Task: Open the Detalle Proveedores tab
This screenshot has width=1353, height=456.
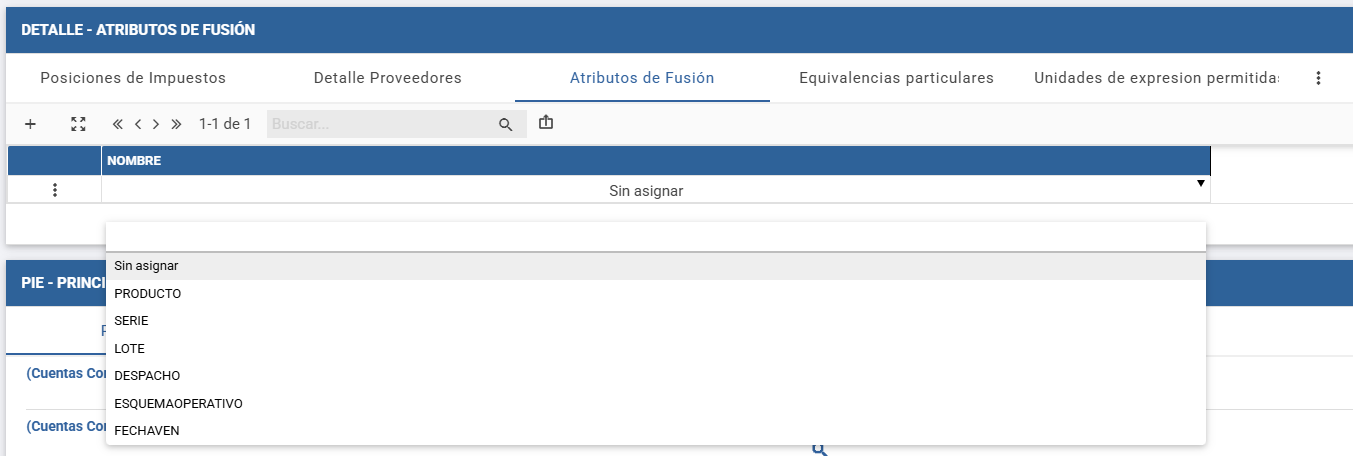Action: pyautogui.click(x=388, y=78)
